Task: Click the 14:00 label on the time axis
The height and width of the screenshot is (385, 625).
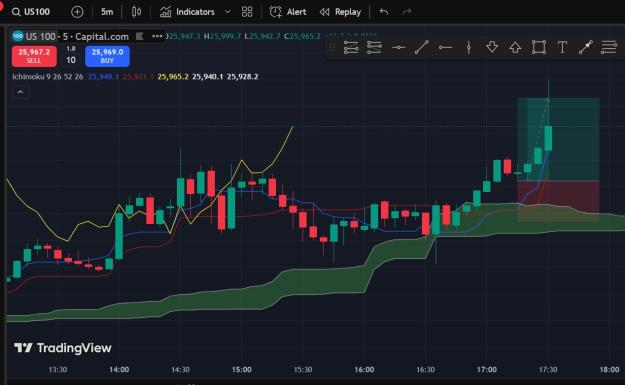Action: pyautogui.click(x=119, y=369)
